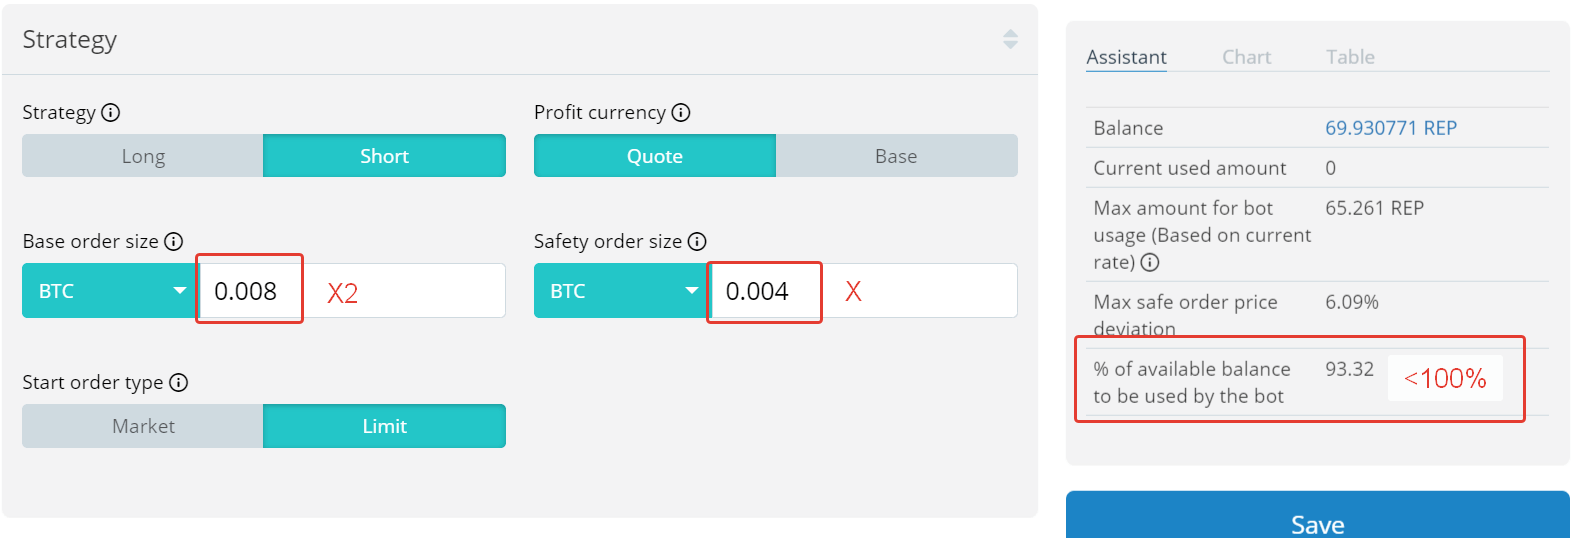Click the Max amount for bot info icon
Screen dimensions: 1578x538
tap(1150, 262)
